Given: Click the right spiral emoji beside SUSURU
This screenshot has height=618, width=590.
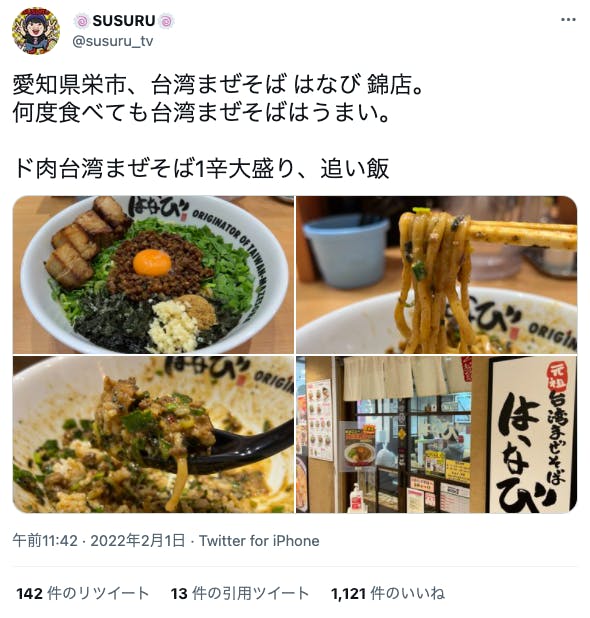Looking at the screenshot, I should pyautogui.click(x=166, y=21).
